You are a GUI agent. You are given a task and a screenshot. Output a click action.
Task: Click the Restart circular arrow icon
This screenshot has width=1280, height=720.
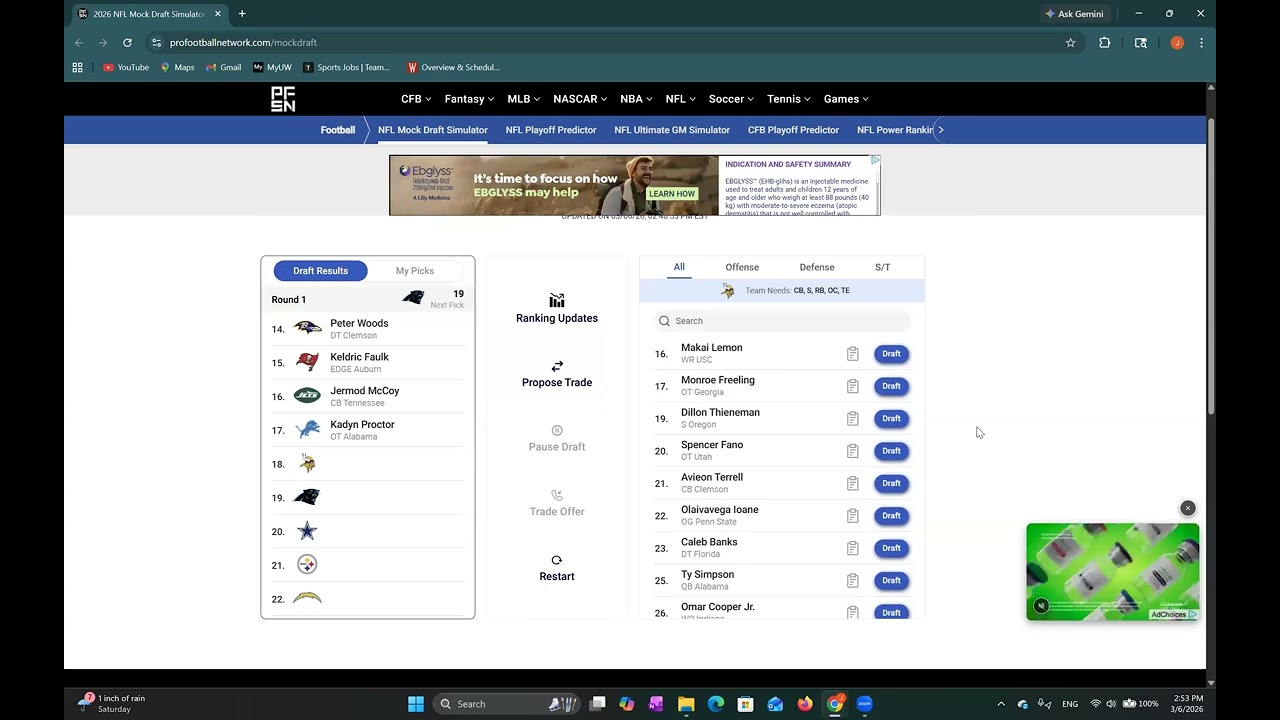point(557,560)
